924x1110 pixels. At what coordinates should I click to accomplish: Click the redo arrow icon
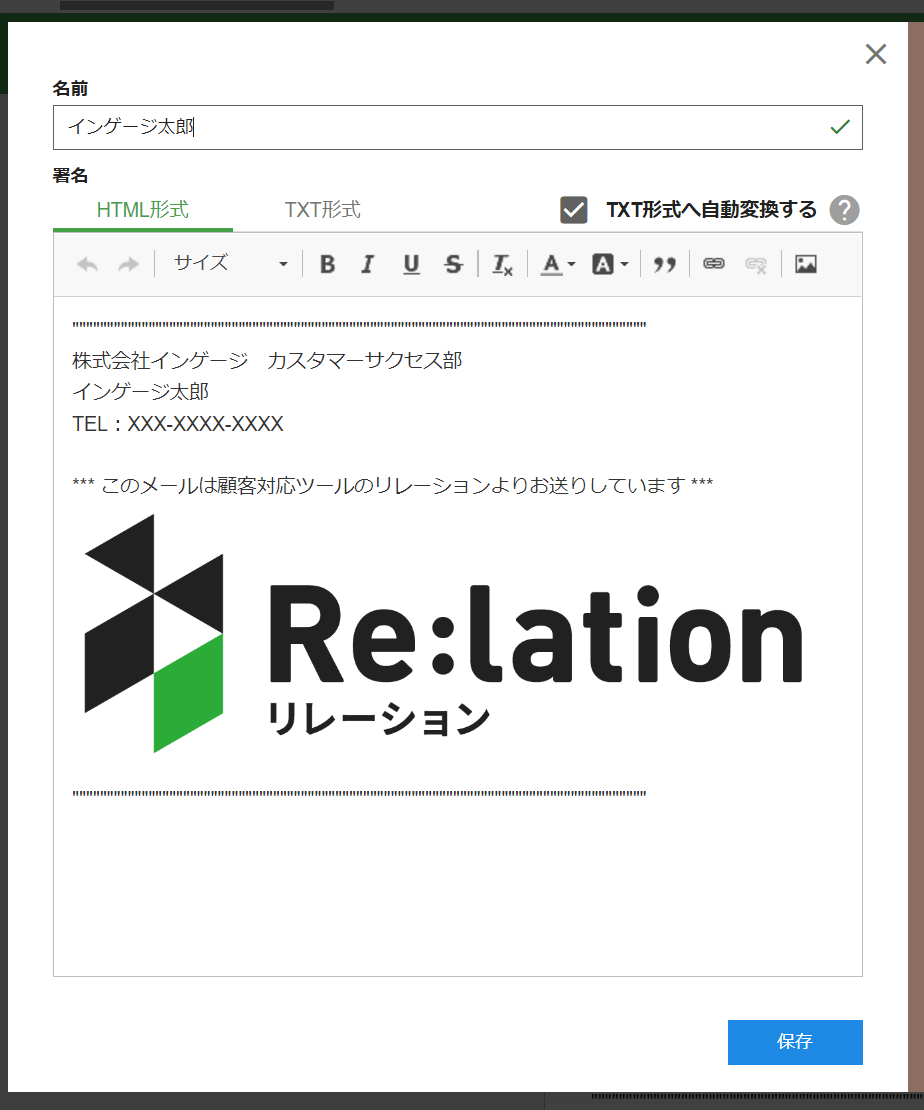[129, 264]
